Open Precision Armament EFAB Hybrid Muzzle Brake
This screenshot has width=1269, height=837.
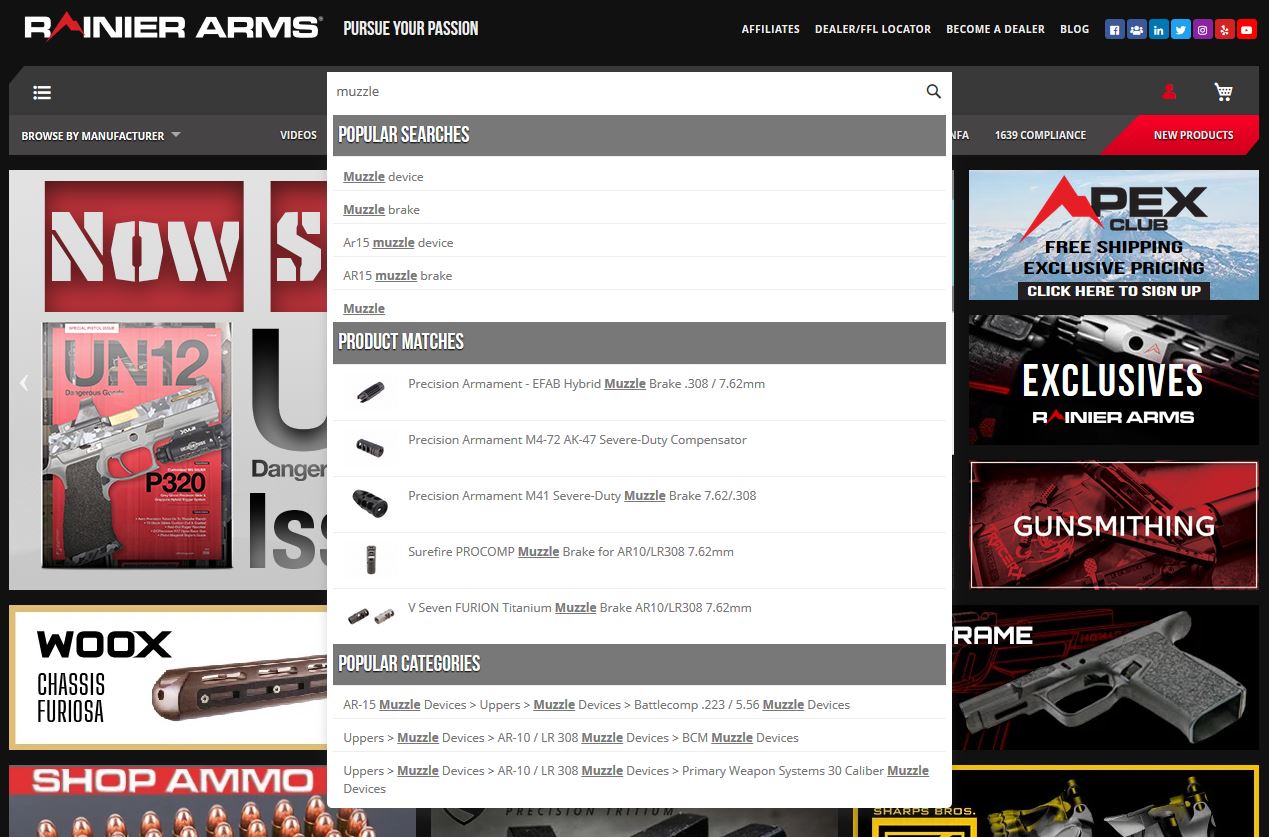[586, 383]
